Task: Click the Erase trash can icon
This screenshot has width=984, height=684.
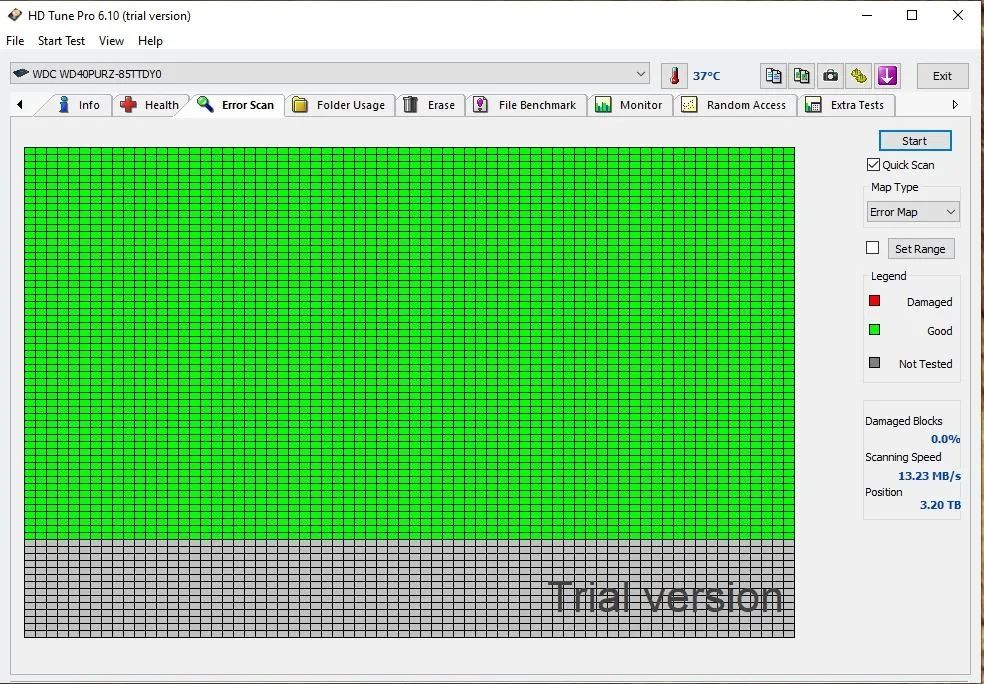Action: pos(410,104)
